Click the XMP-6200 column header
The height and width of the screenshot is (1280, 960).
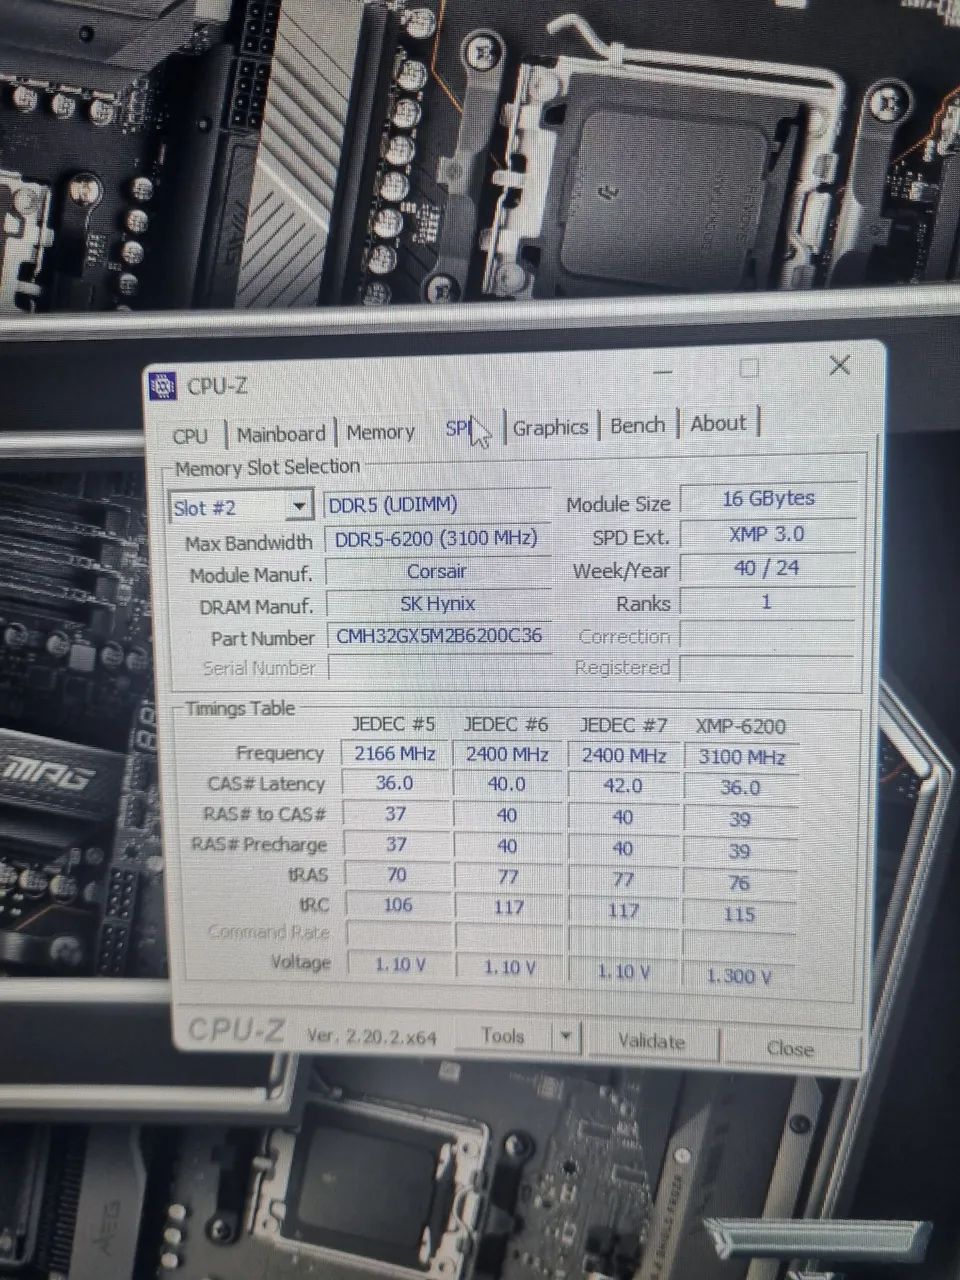741,727
